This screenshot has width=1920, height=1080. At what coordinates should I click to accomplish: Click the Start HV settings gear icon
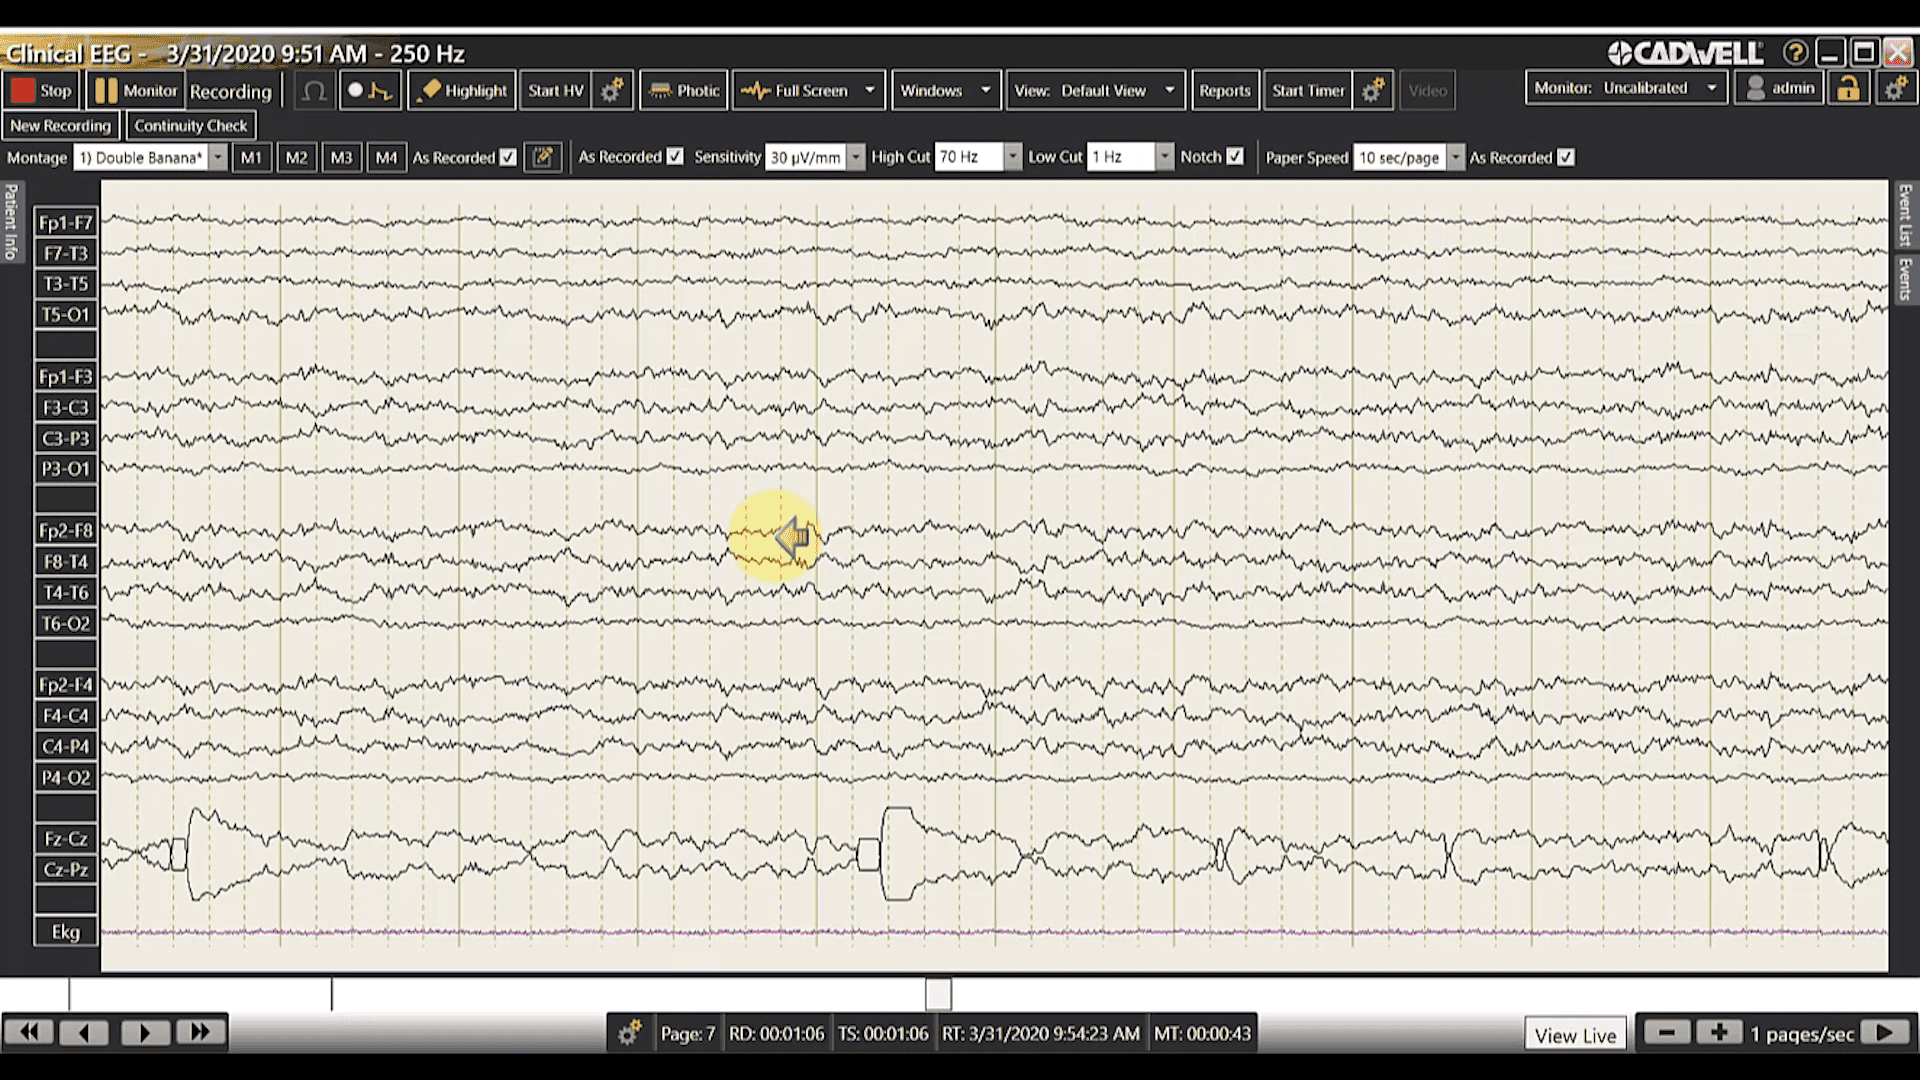coord(612,91)
